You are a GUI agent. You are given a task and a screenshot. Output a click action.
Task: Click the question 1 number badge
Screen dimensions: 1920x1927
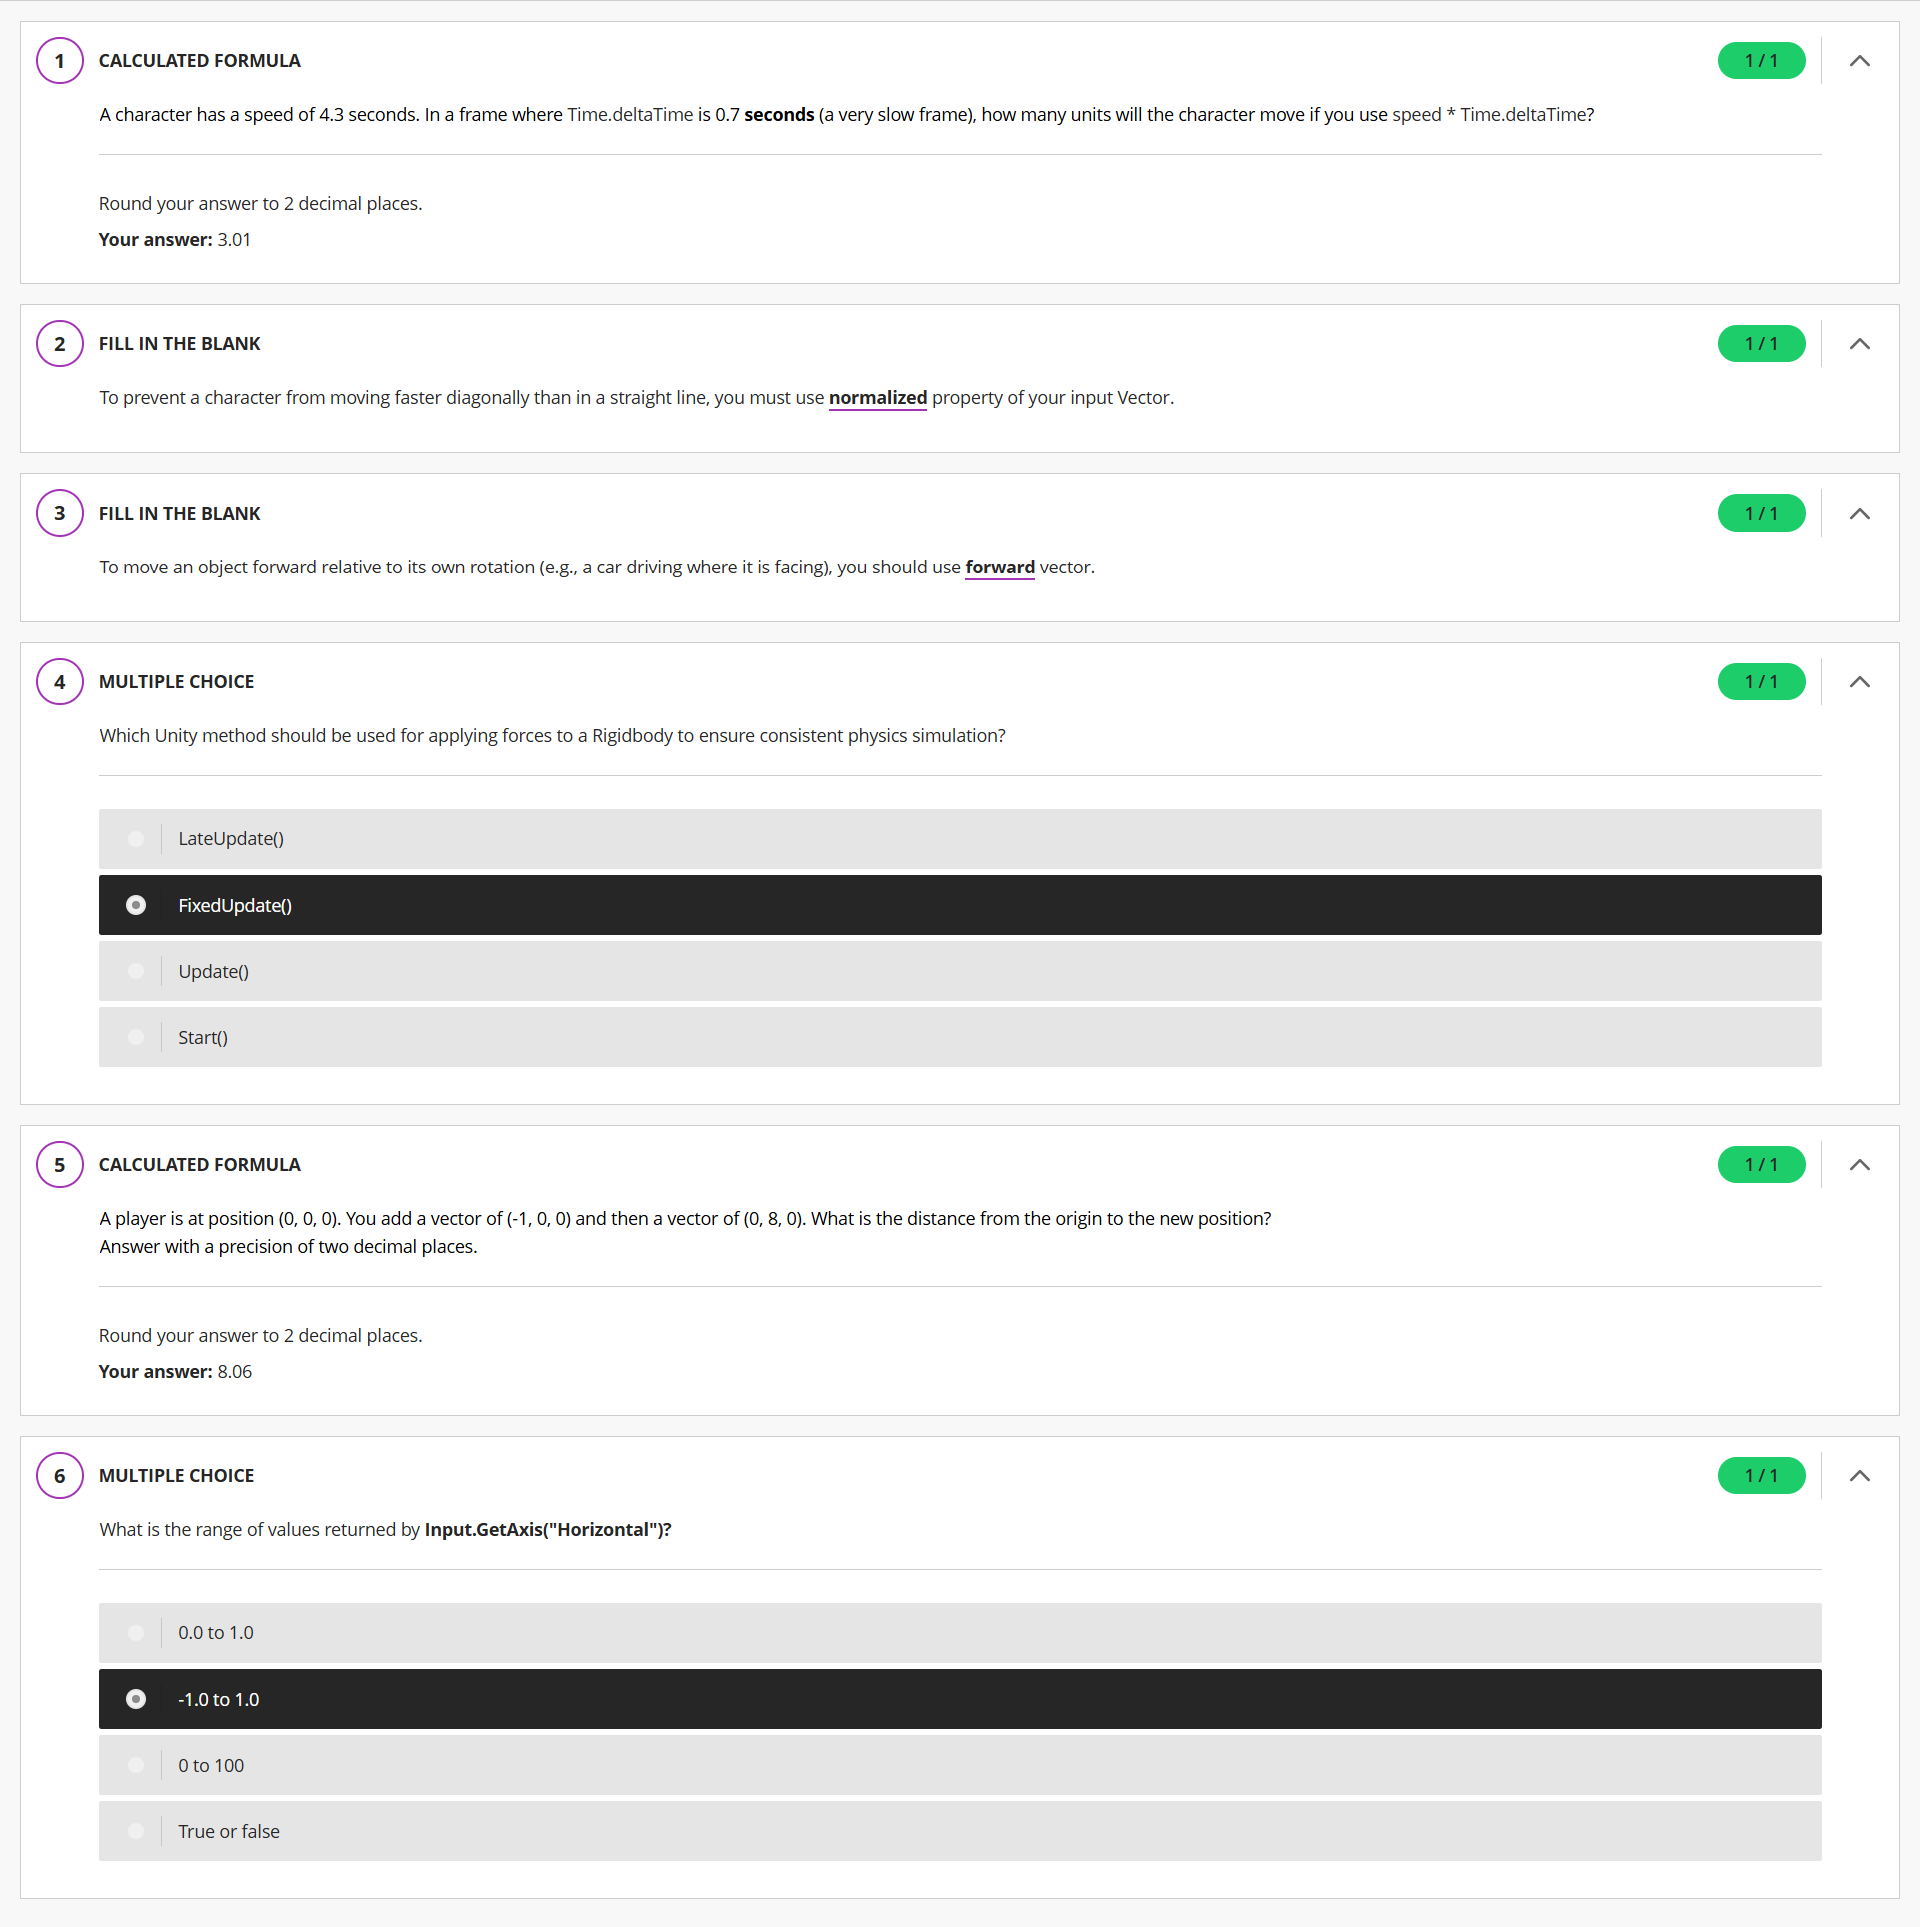(x=60, y=61)
